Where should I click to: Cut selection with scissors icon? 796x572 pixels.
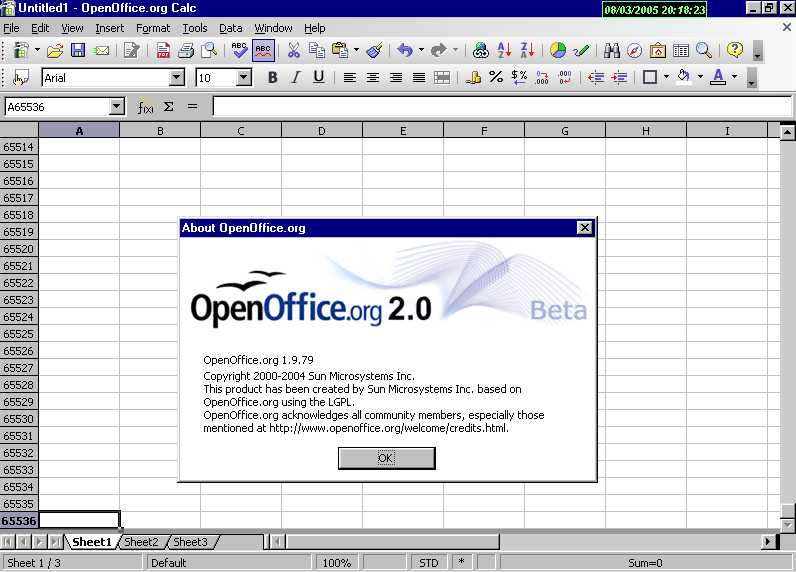(x=293, y=50)
